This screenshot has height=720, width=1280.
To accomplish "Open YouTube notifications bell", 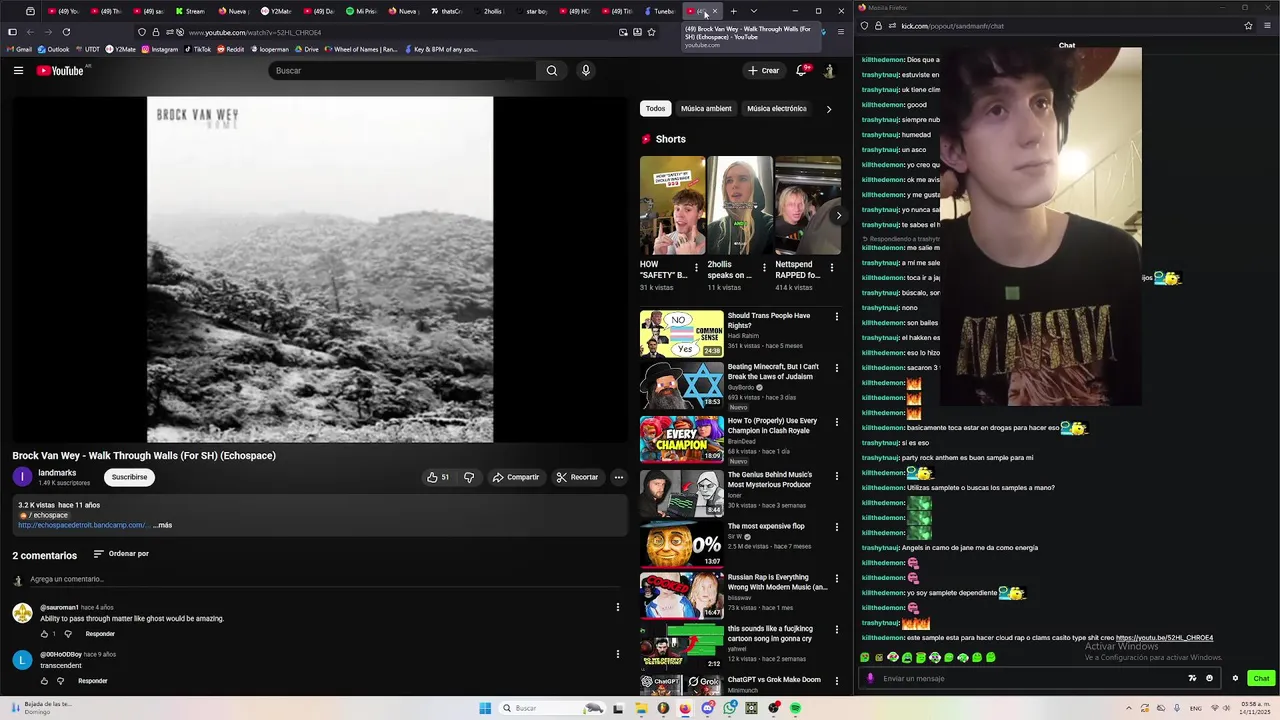I will coord(801,70).
